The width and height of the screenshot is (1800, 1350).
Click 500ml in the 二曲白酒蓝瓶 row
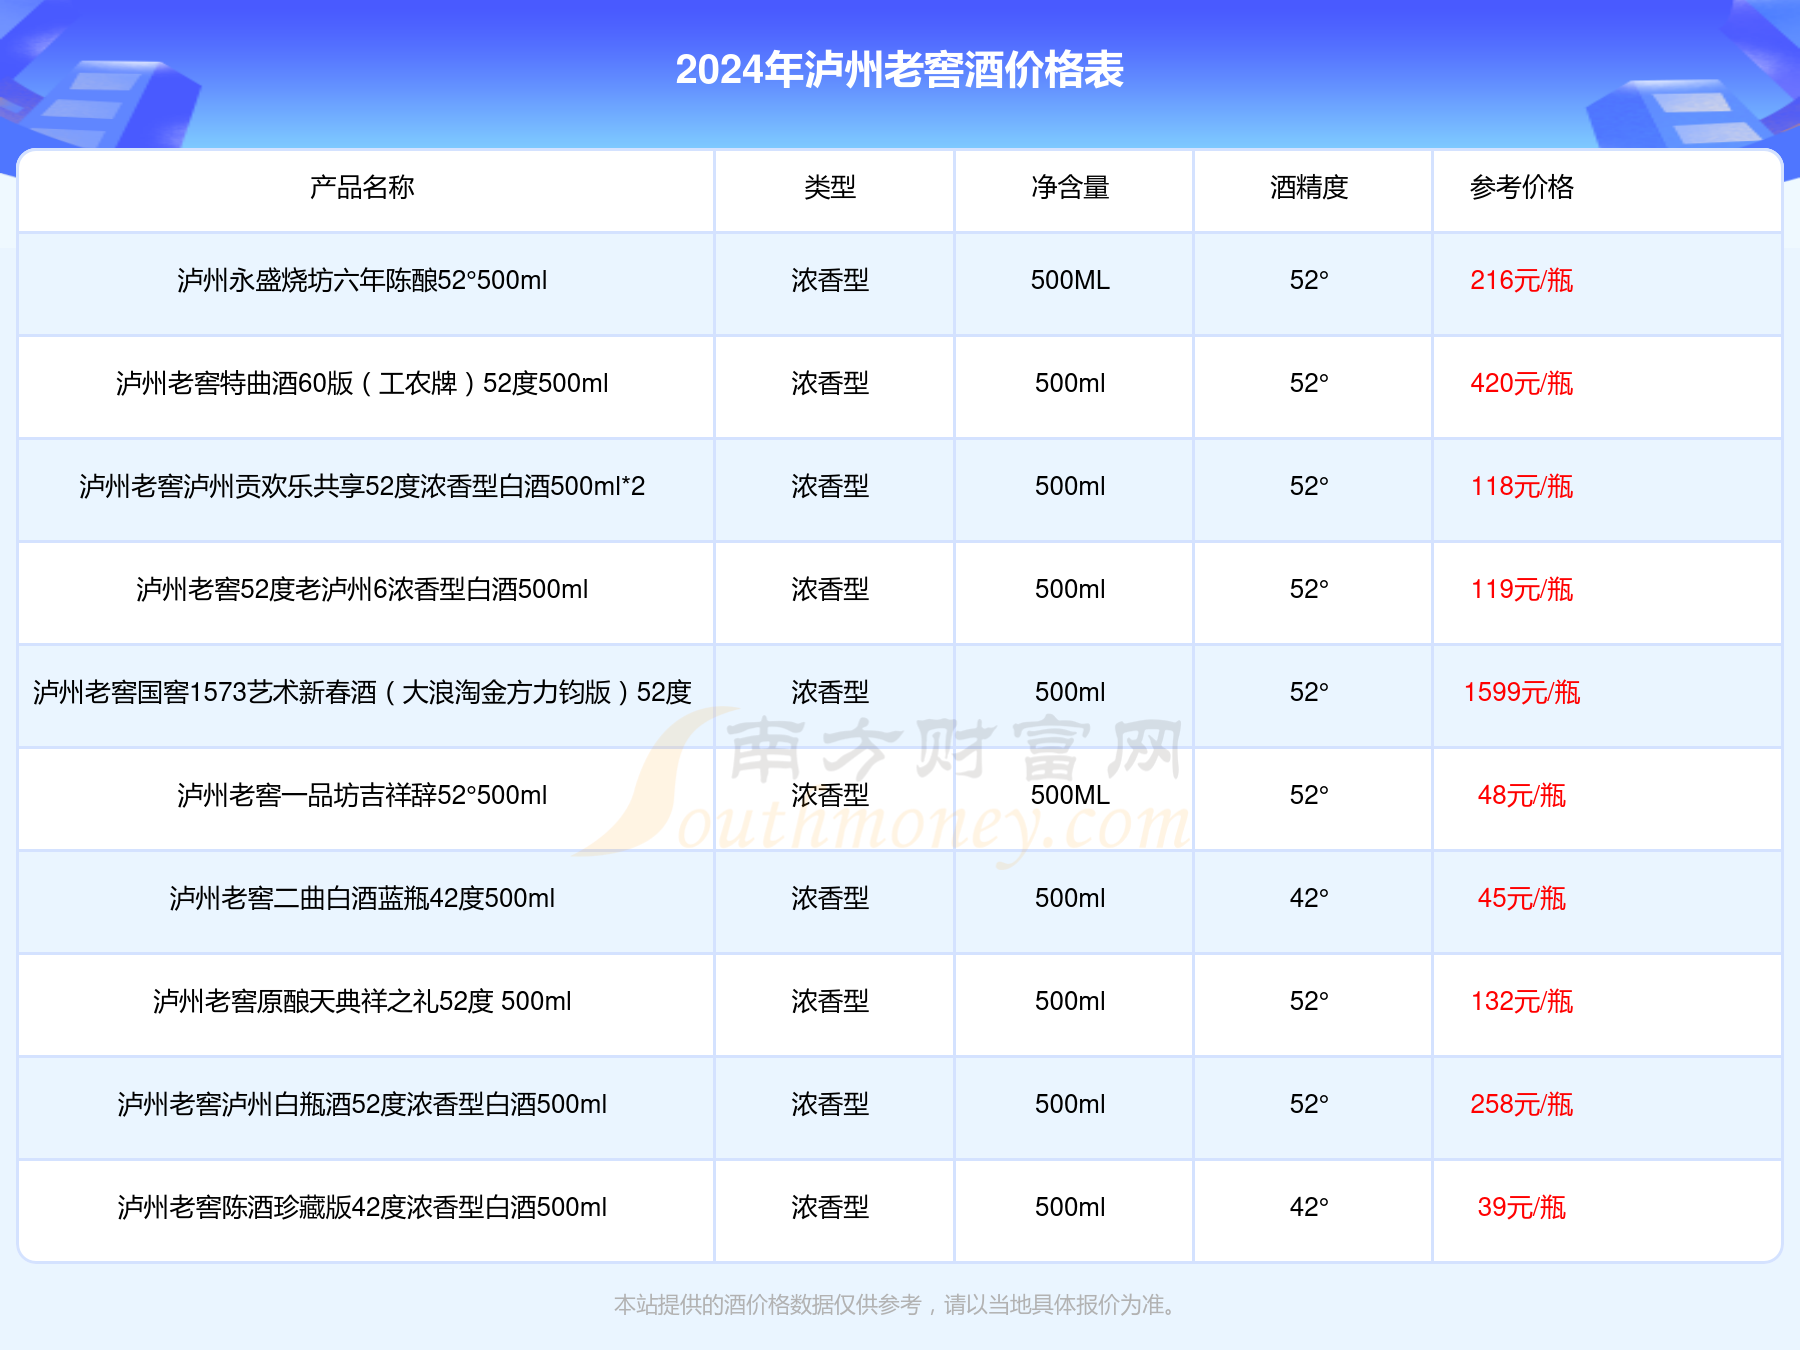1070,899
